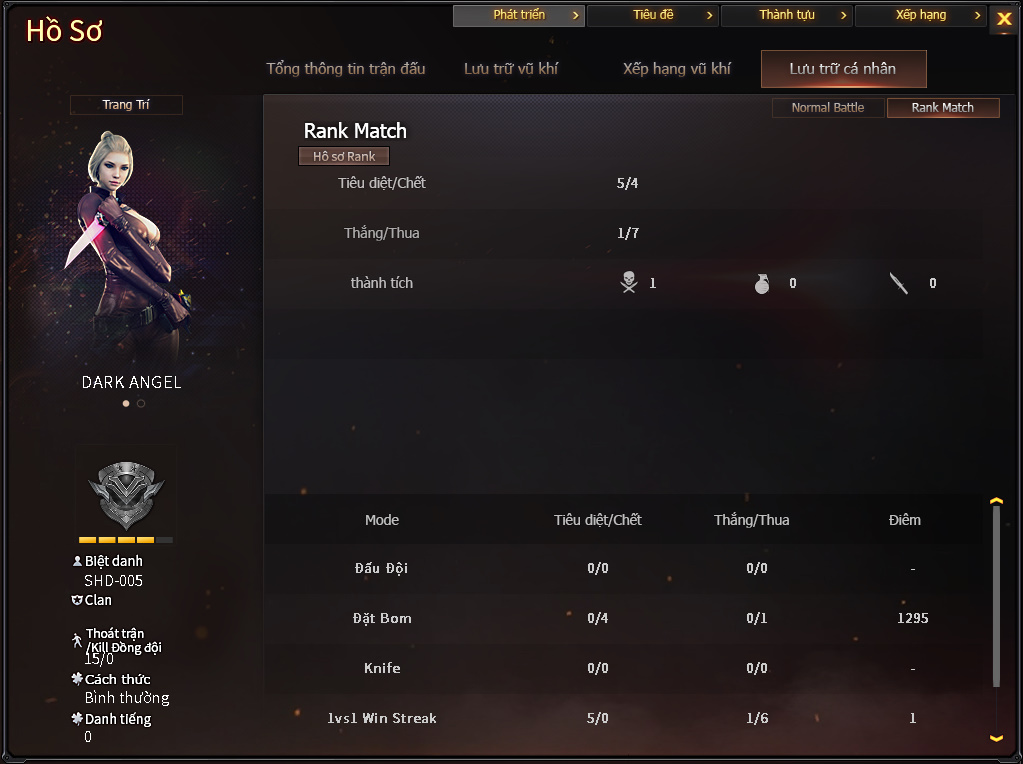Viewport: 1023px width, 764px height.
Task: Click the Clan shield icon
Action: tap(76, 600)
